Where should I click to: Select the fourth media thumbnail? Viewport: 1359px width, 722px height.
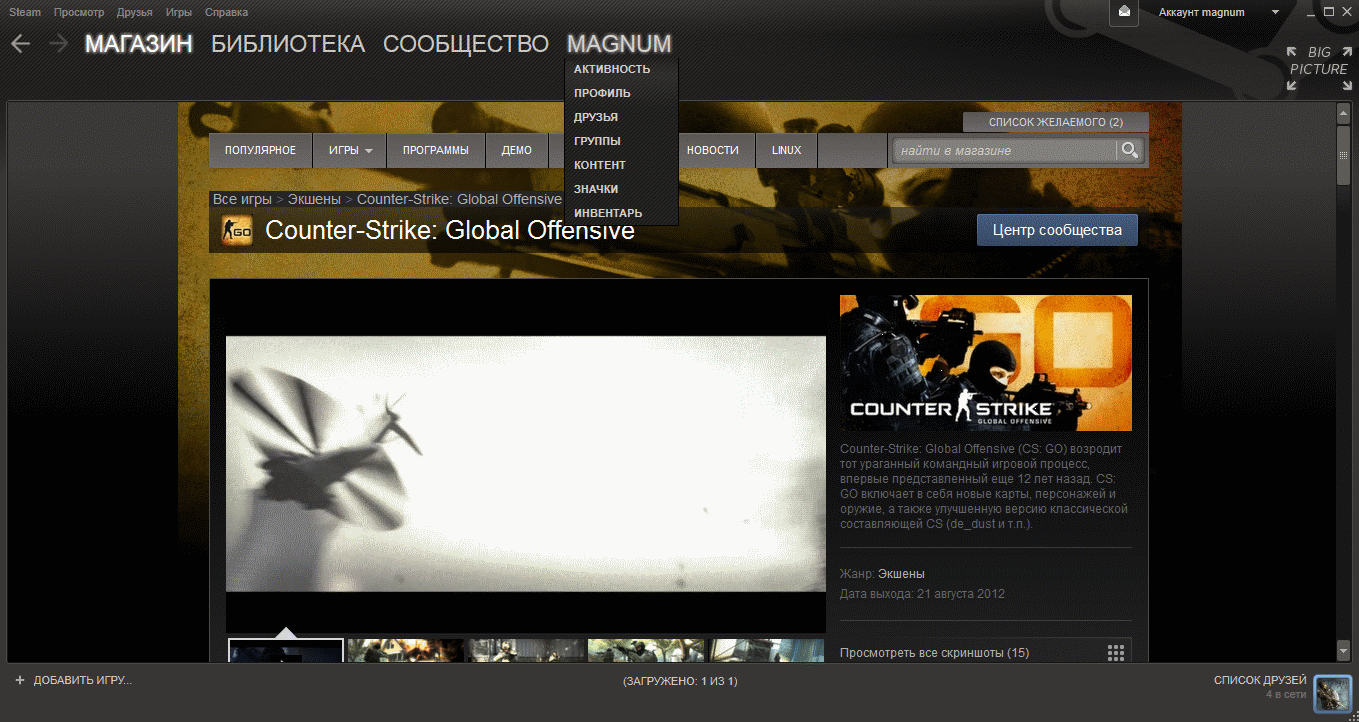pos(646,650)
